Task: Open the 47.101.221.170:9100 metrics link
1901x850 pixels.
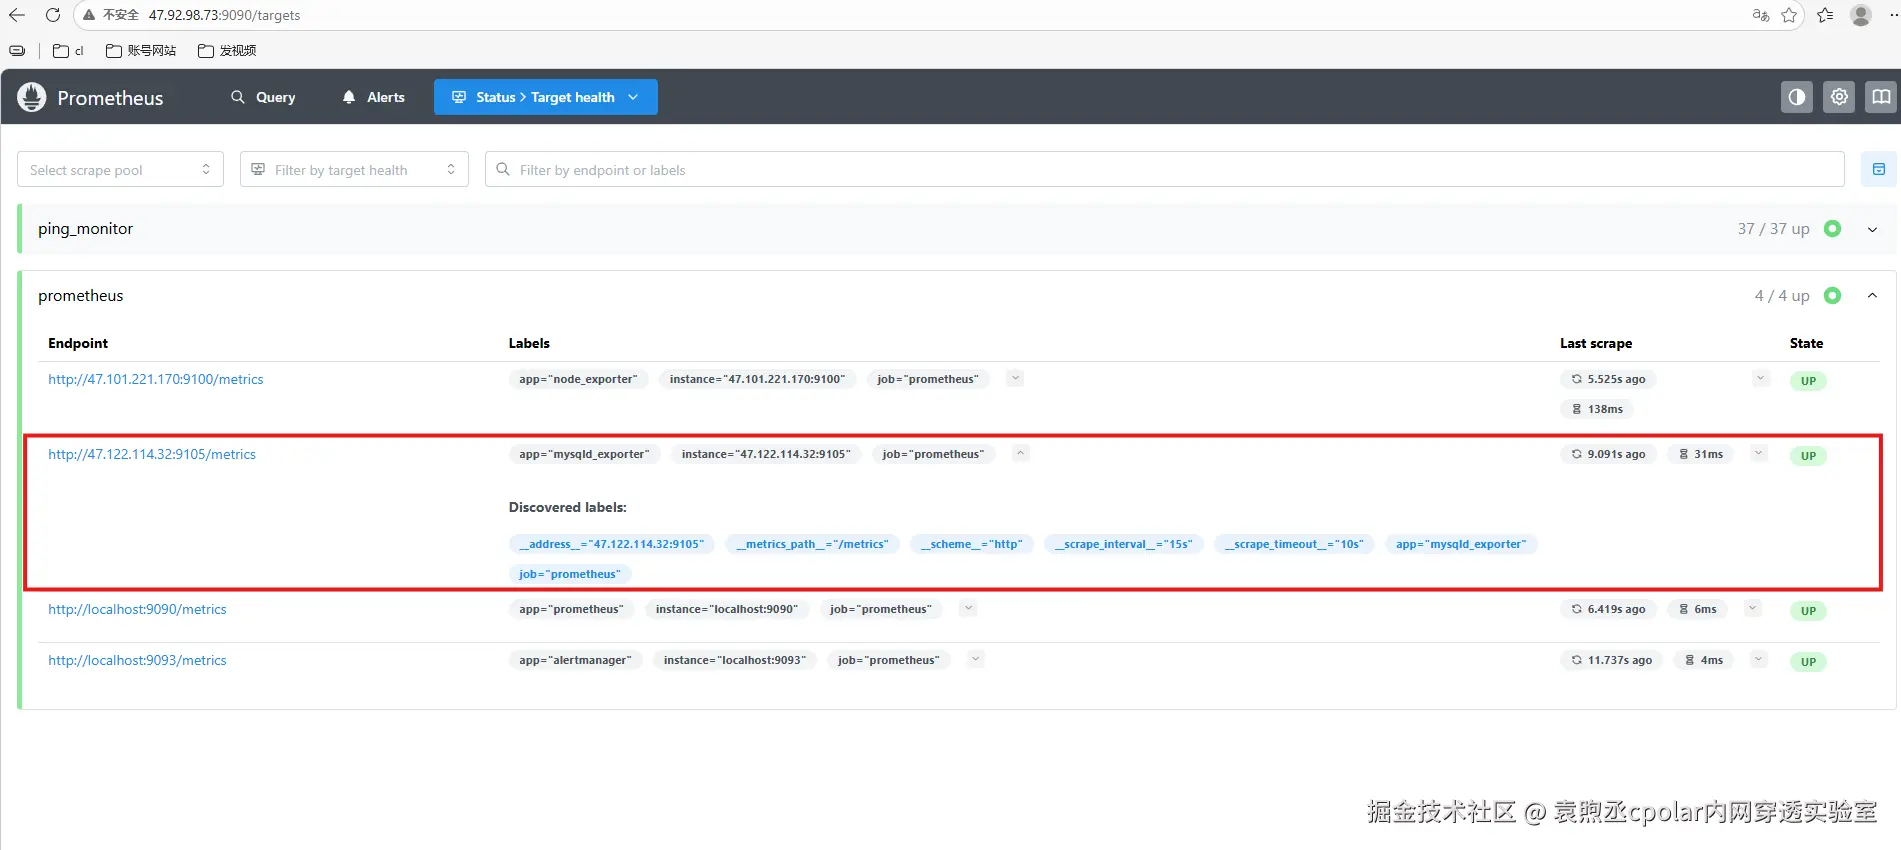Action: (x=156, y=379)
